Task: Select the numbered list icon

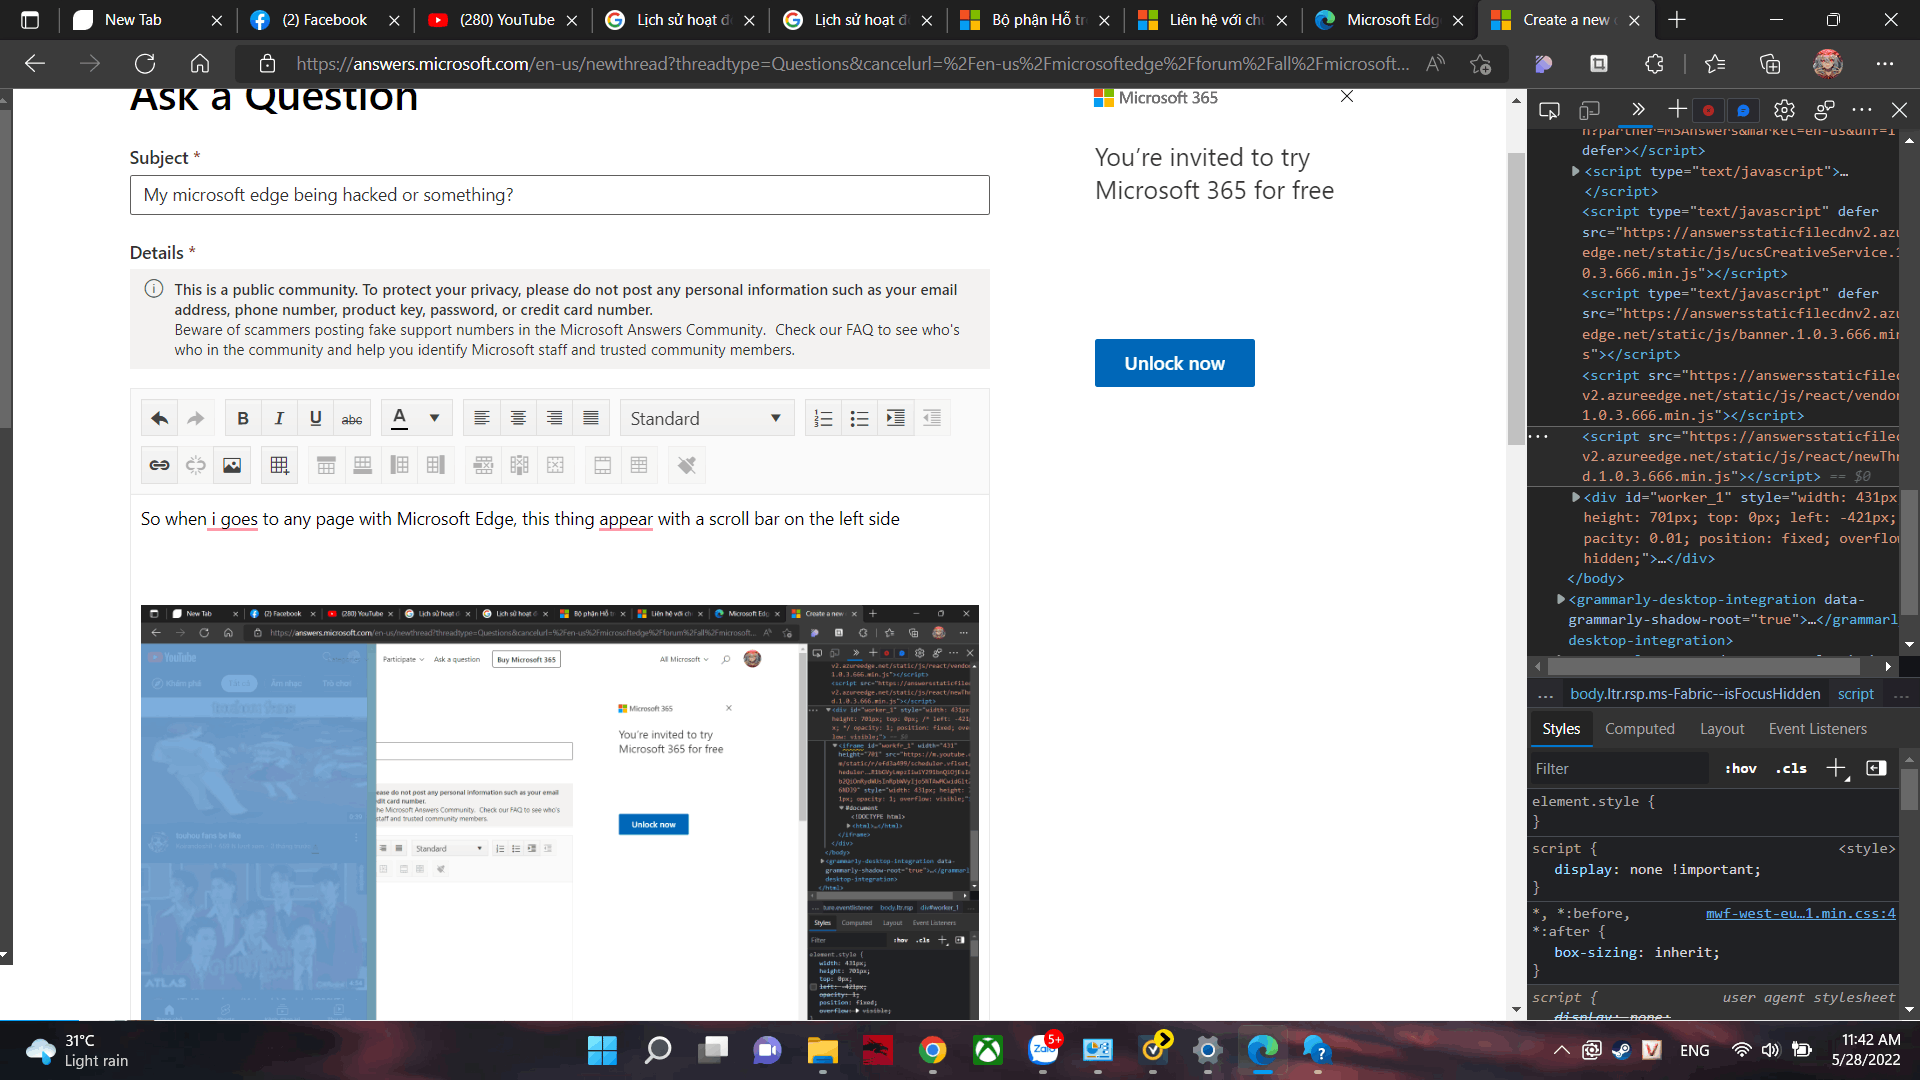Action: tap(823, 418)
